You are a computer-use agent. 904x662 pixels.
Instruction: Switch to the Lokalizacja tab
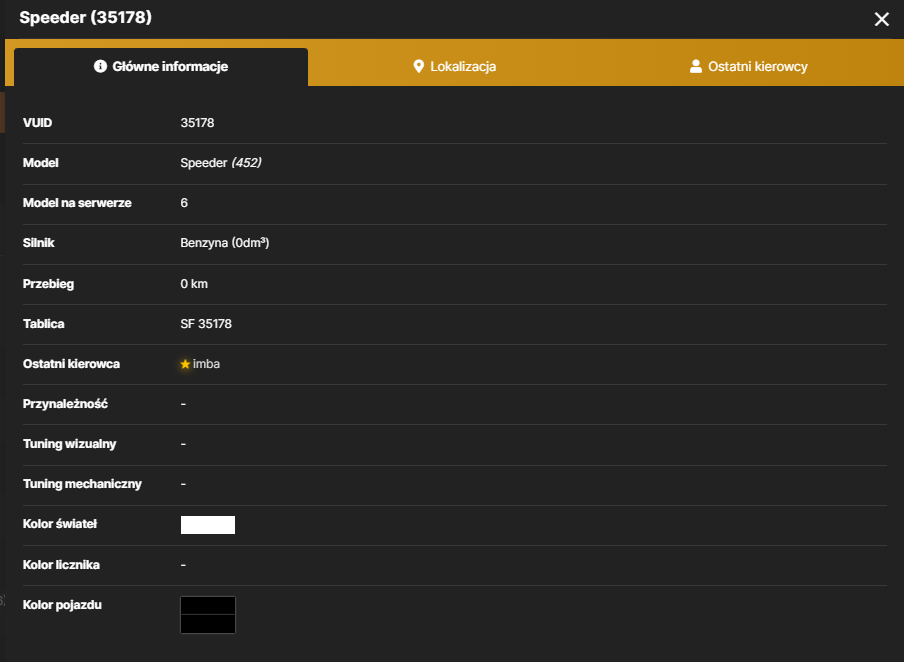(x=455, y=67)
